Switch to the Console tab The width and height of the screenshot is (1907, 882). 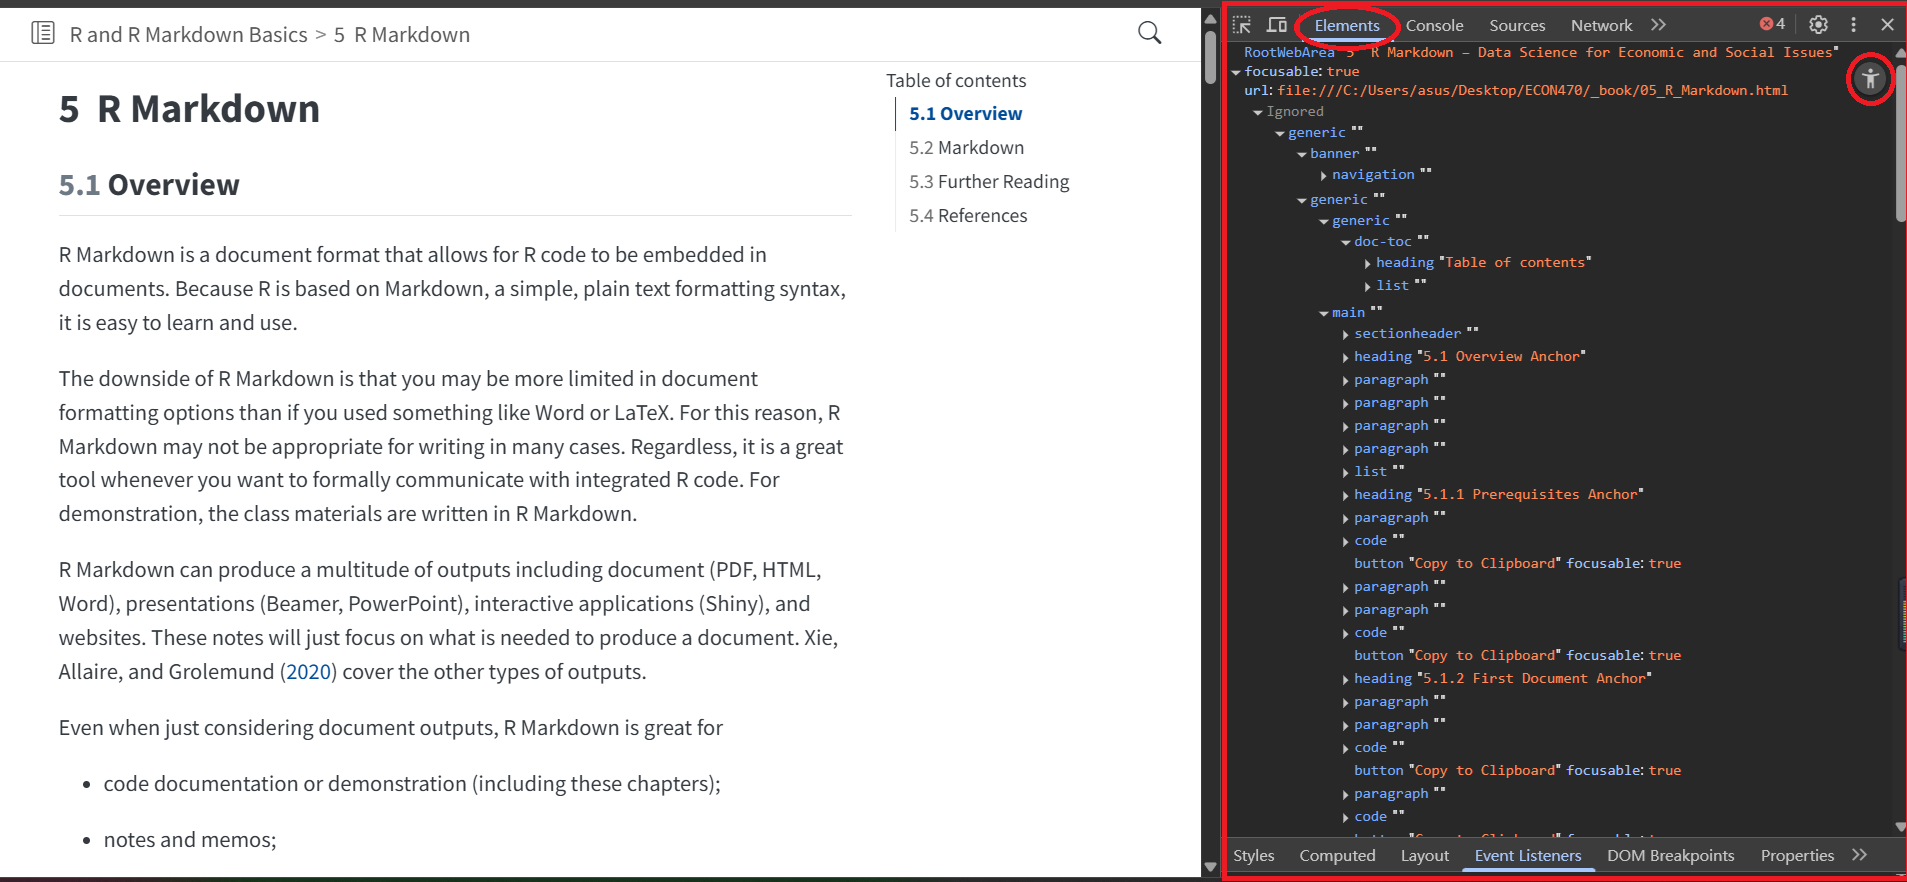tap(1434, 26)
